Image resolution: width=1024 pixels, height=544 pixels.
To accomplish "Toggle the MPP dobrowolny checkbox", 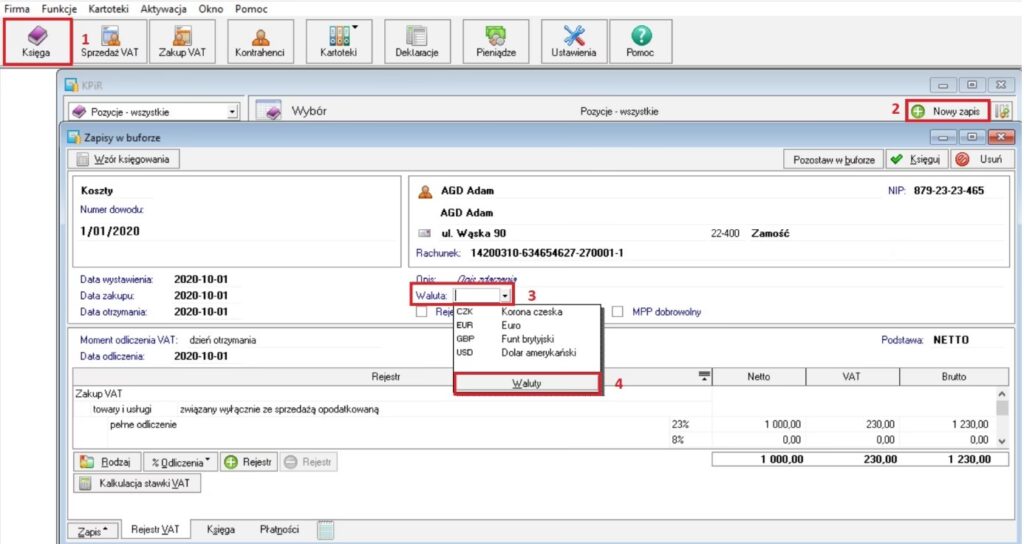I will tap(619, 311).
